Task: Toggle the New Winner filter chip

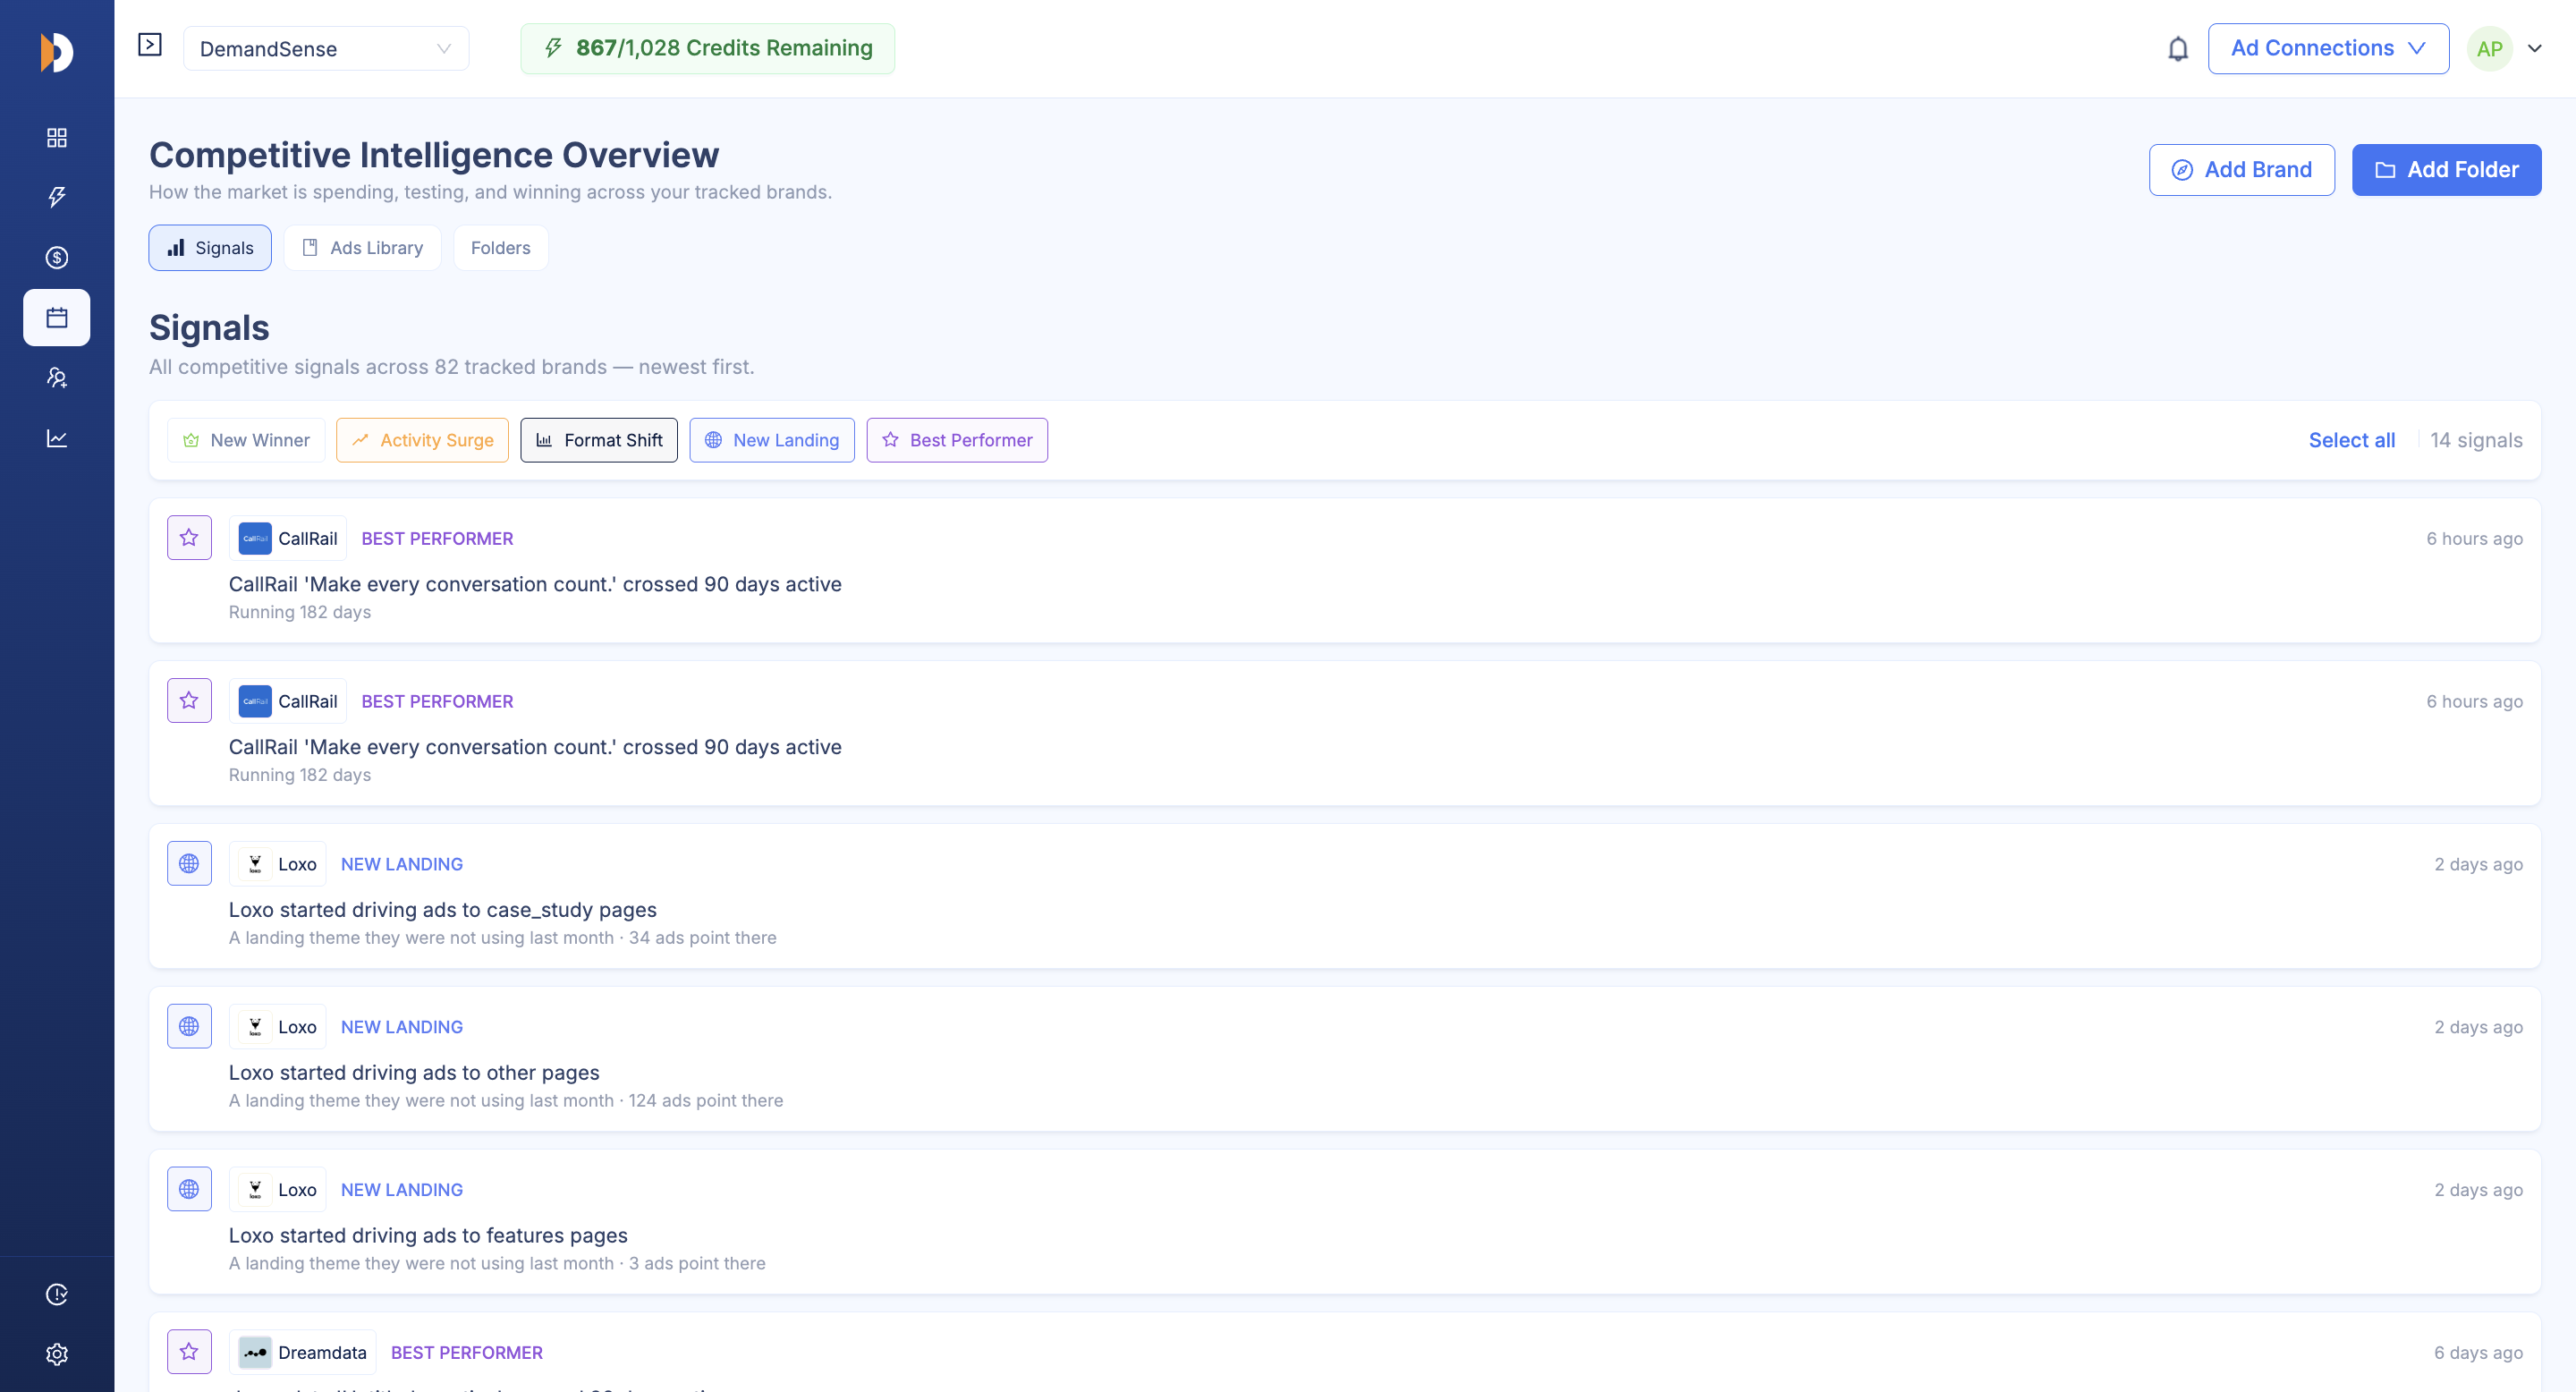Action: tap(246, 440)
